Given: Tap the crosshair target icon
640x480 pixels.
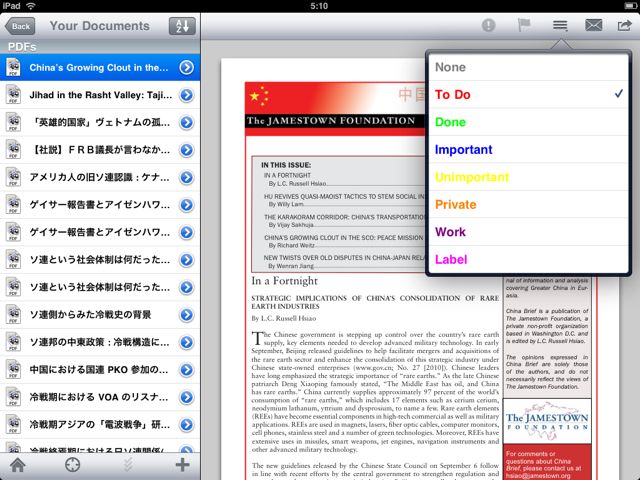Looking at the screenshot, I should [x=72, y=464].
